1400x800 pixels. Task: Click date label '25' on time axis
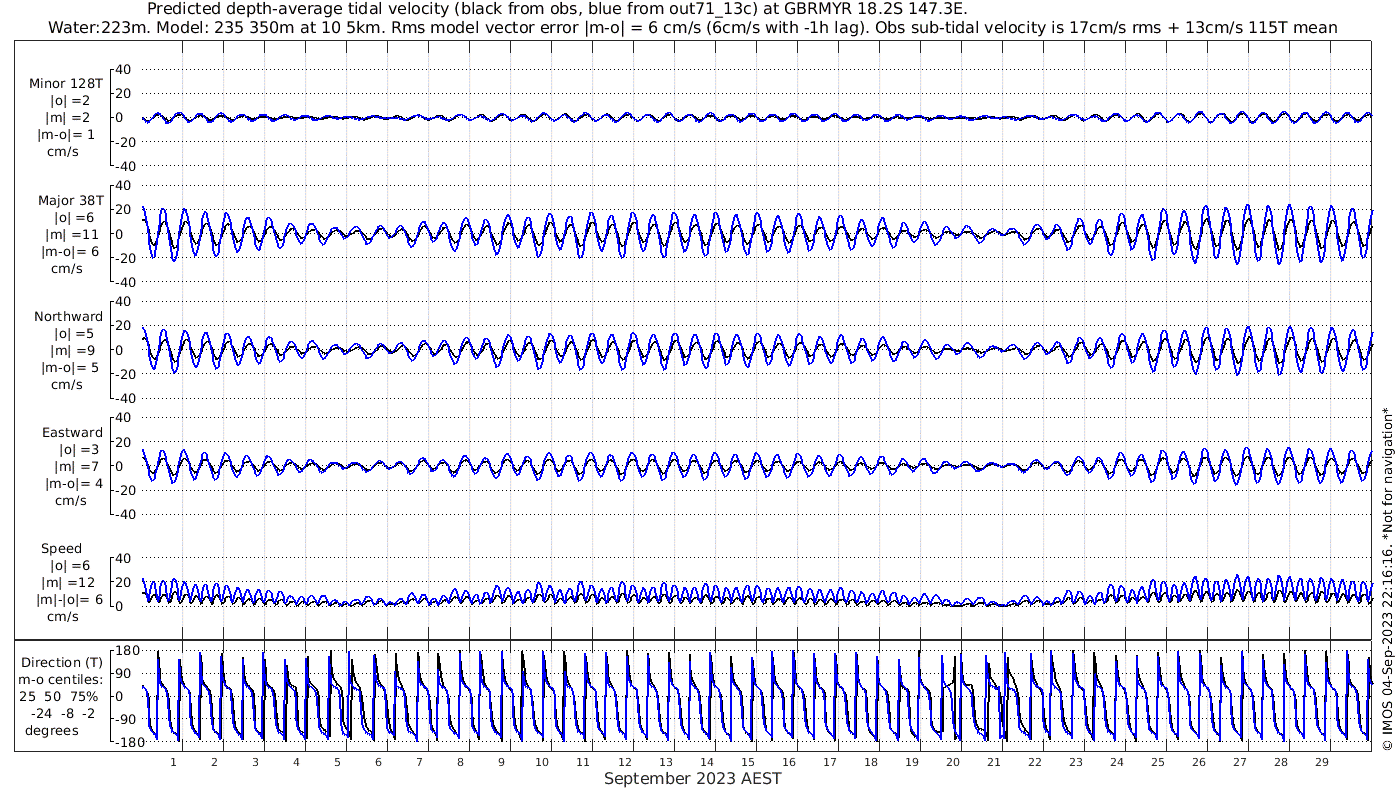(x=1157, y=762)
